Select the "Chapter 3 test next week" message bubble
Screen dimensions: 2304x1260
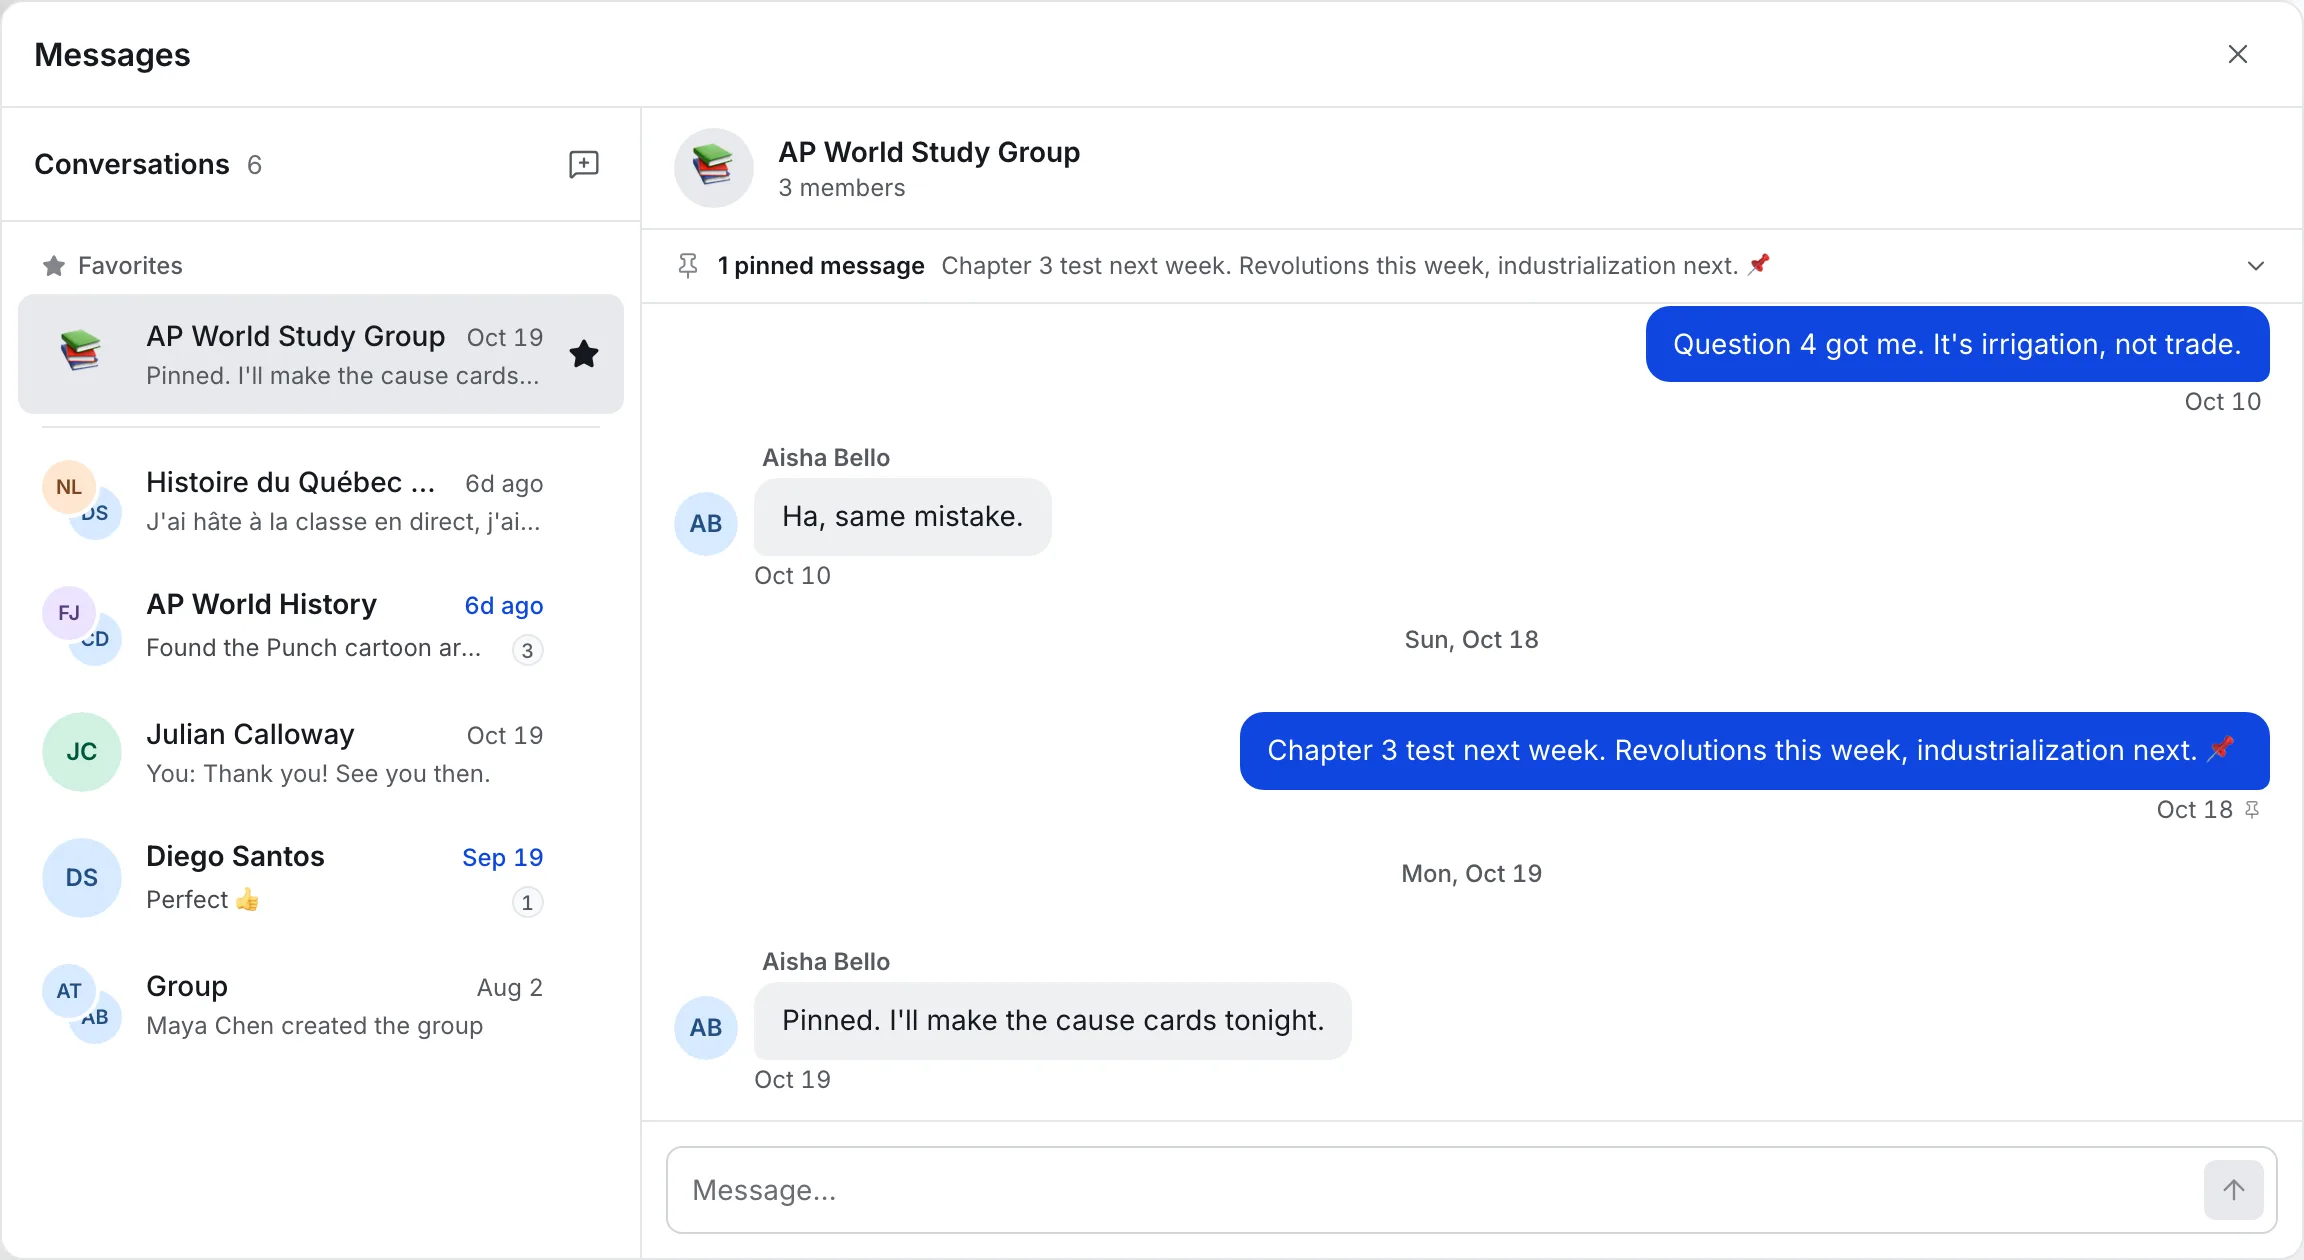[1754, 751]
